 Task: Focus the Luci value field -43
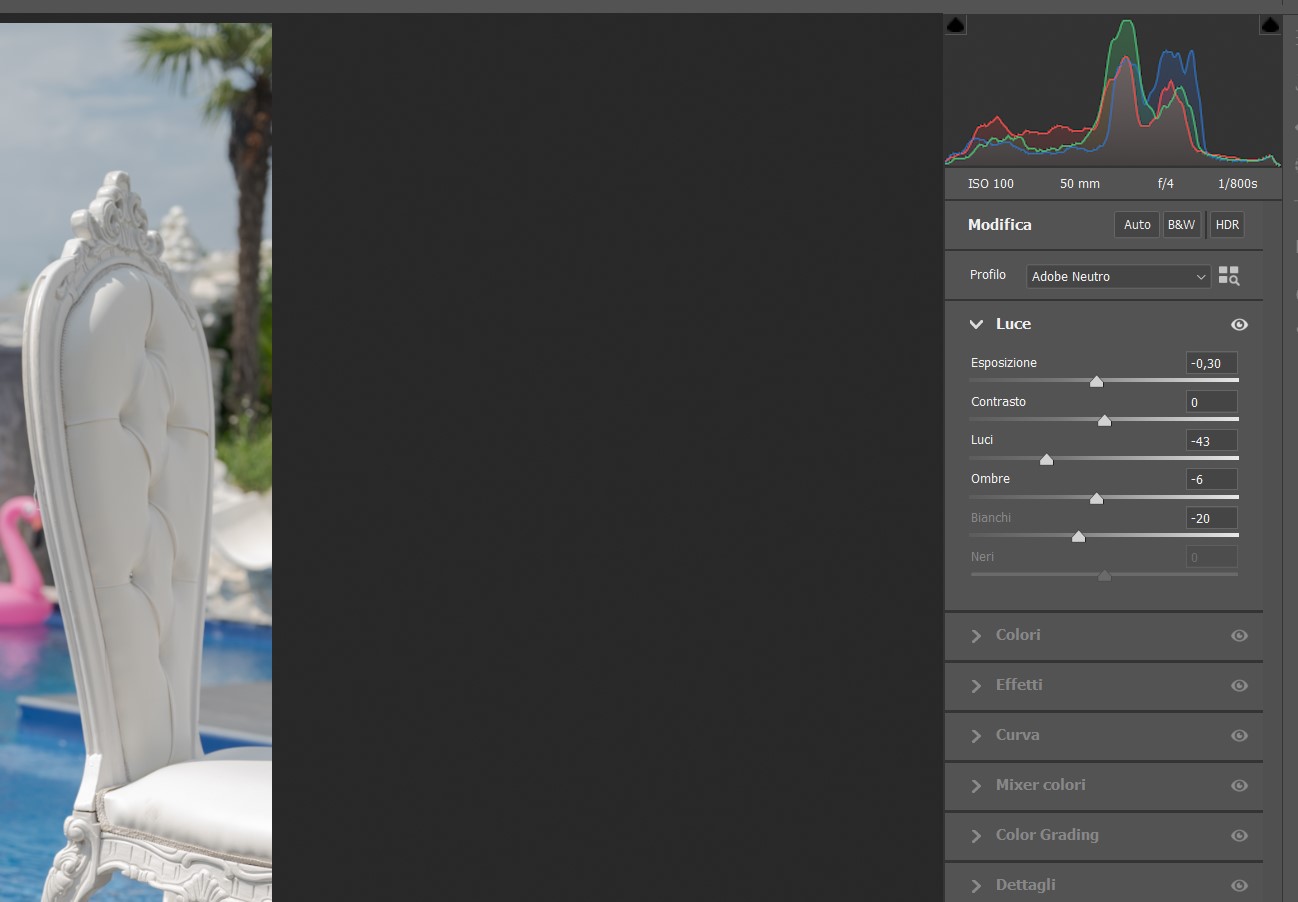(x=1212, y=441)
